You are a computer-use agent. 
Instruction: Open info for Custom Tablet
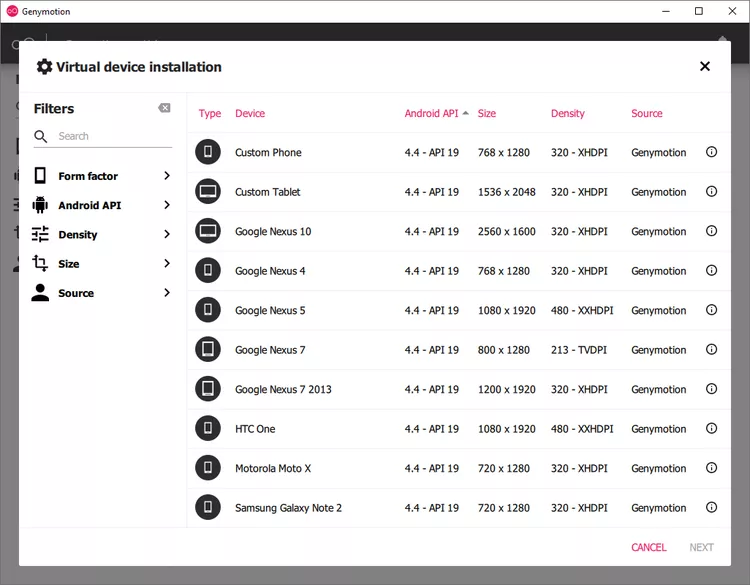pyautogui.click(x=711, y=191)
